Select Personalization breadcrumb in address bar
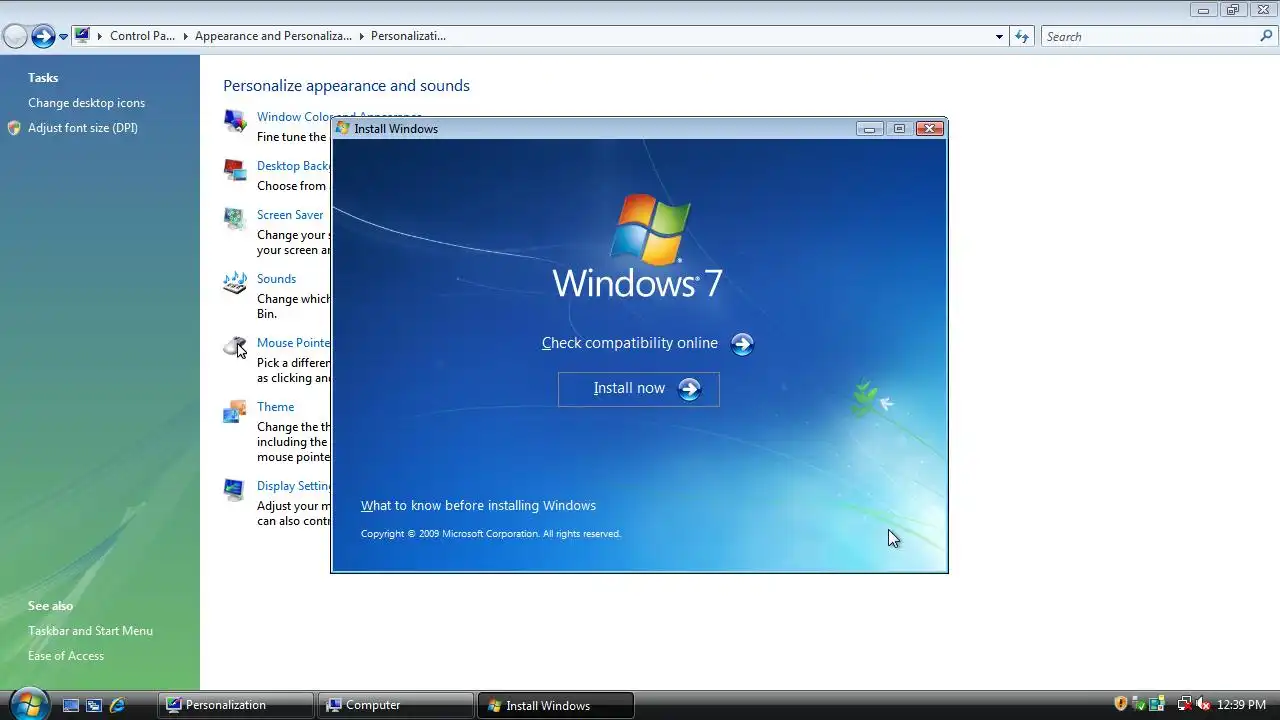1280x720 pixels. [408, 36]
